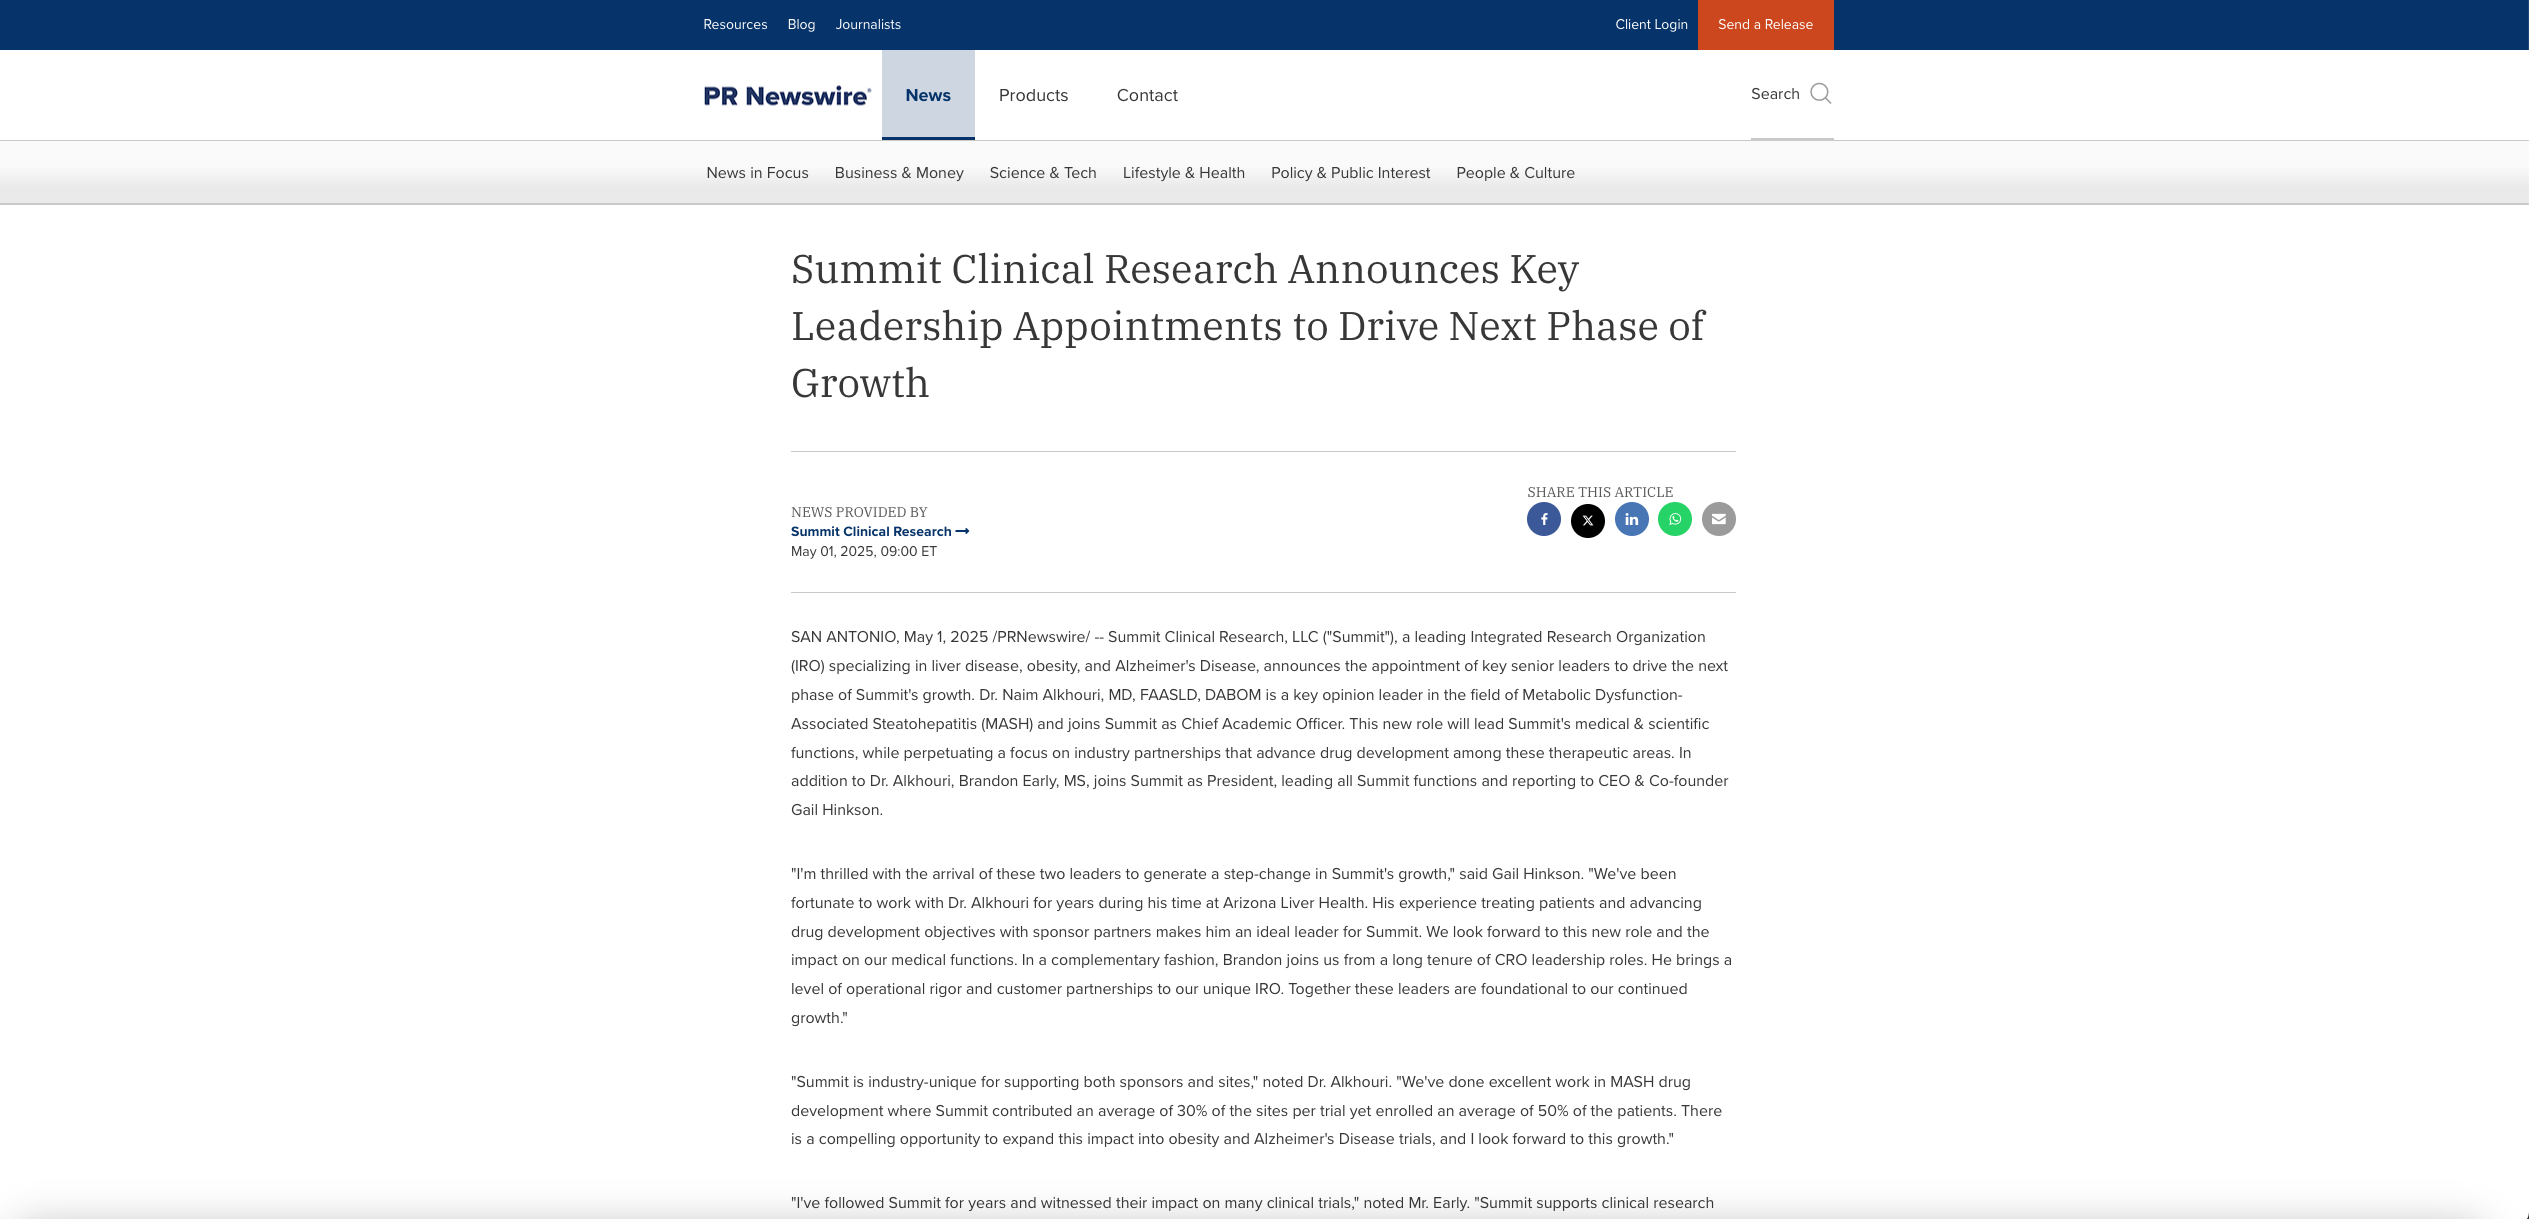Screen dimensions: 2529x1219
Task: Select Business & Money category
Action: point(899,173)
